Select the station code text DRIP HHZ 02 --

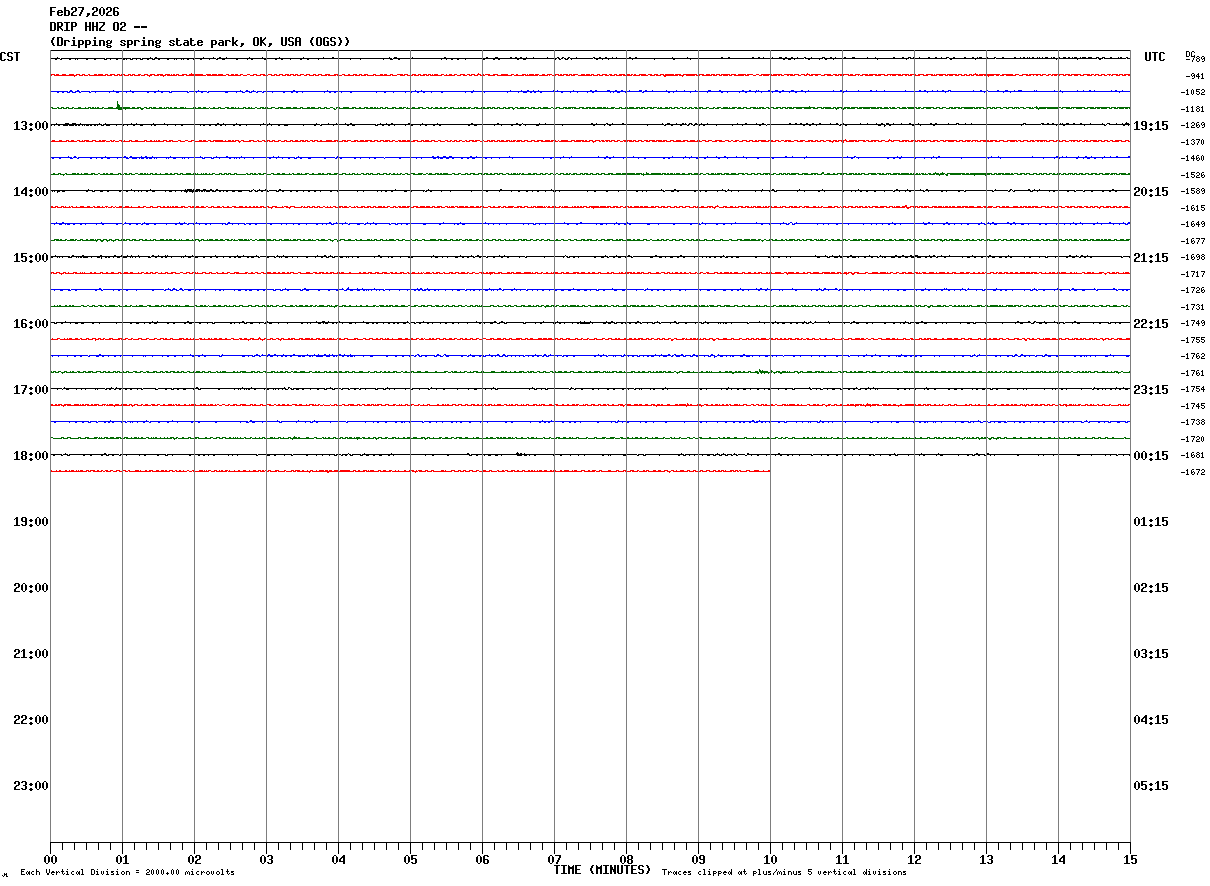coord(98,27)
